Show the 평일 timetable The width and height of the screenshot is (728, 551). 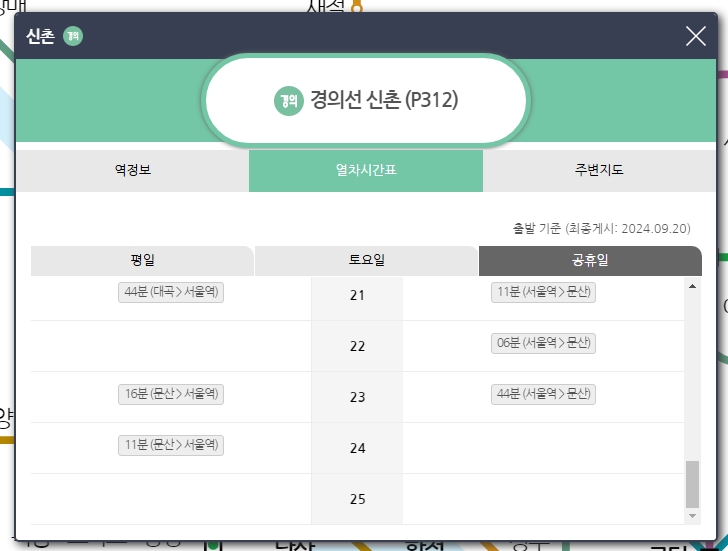[x=142, y=260]
